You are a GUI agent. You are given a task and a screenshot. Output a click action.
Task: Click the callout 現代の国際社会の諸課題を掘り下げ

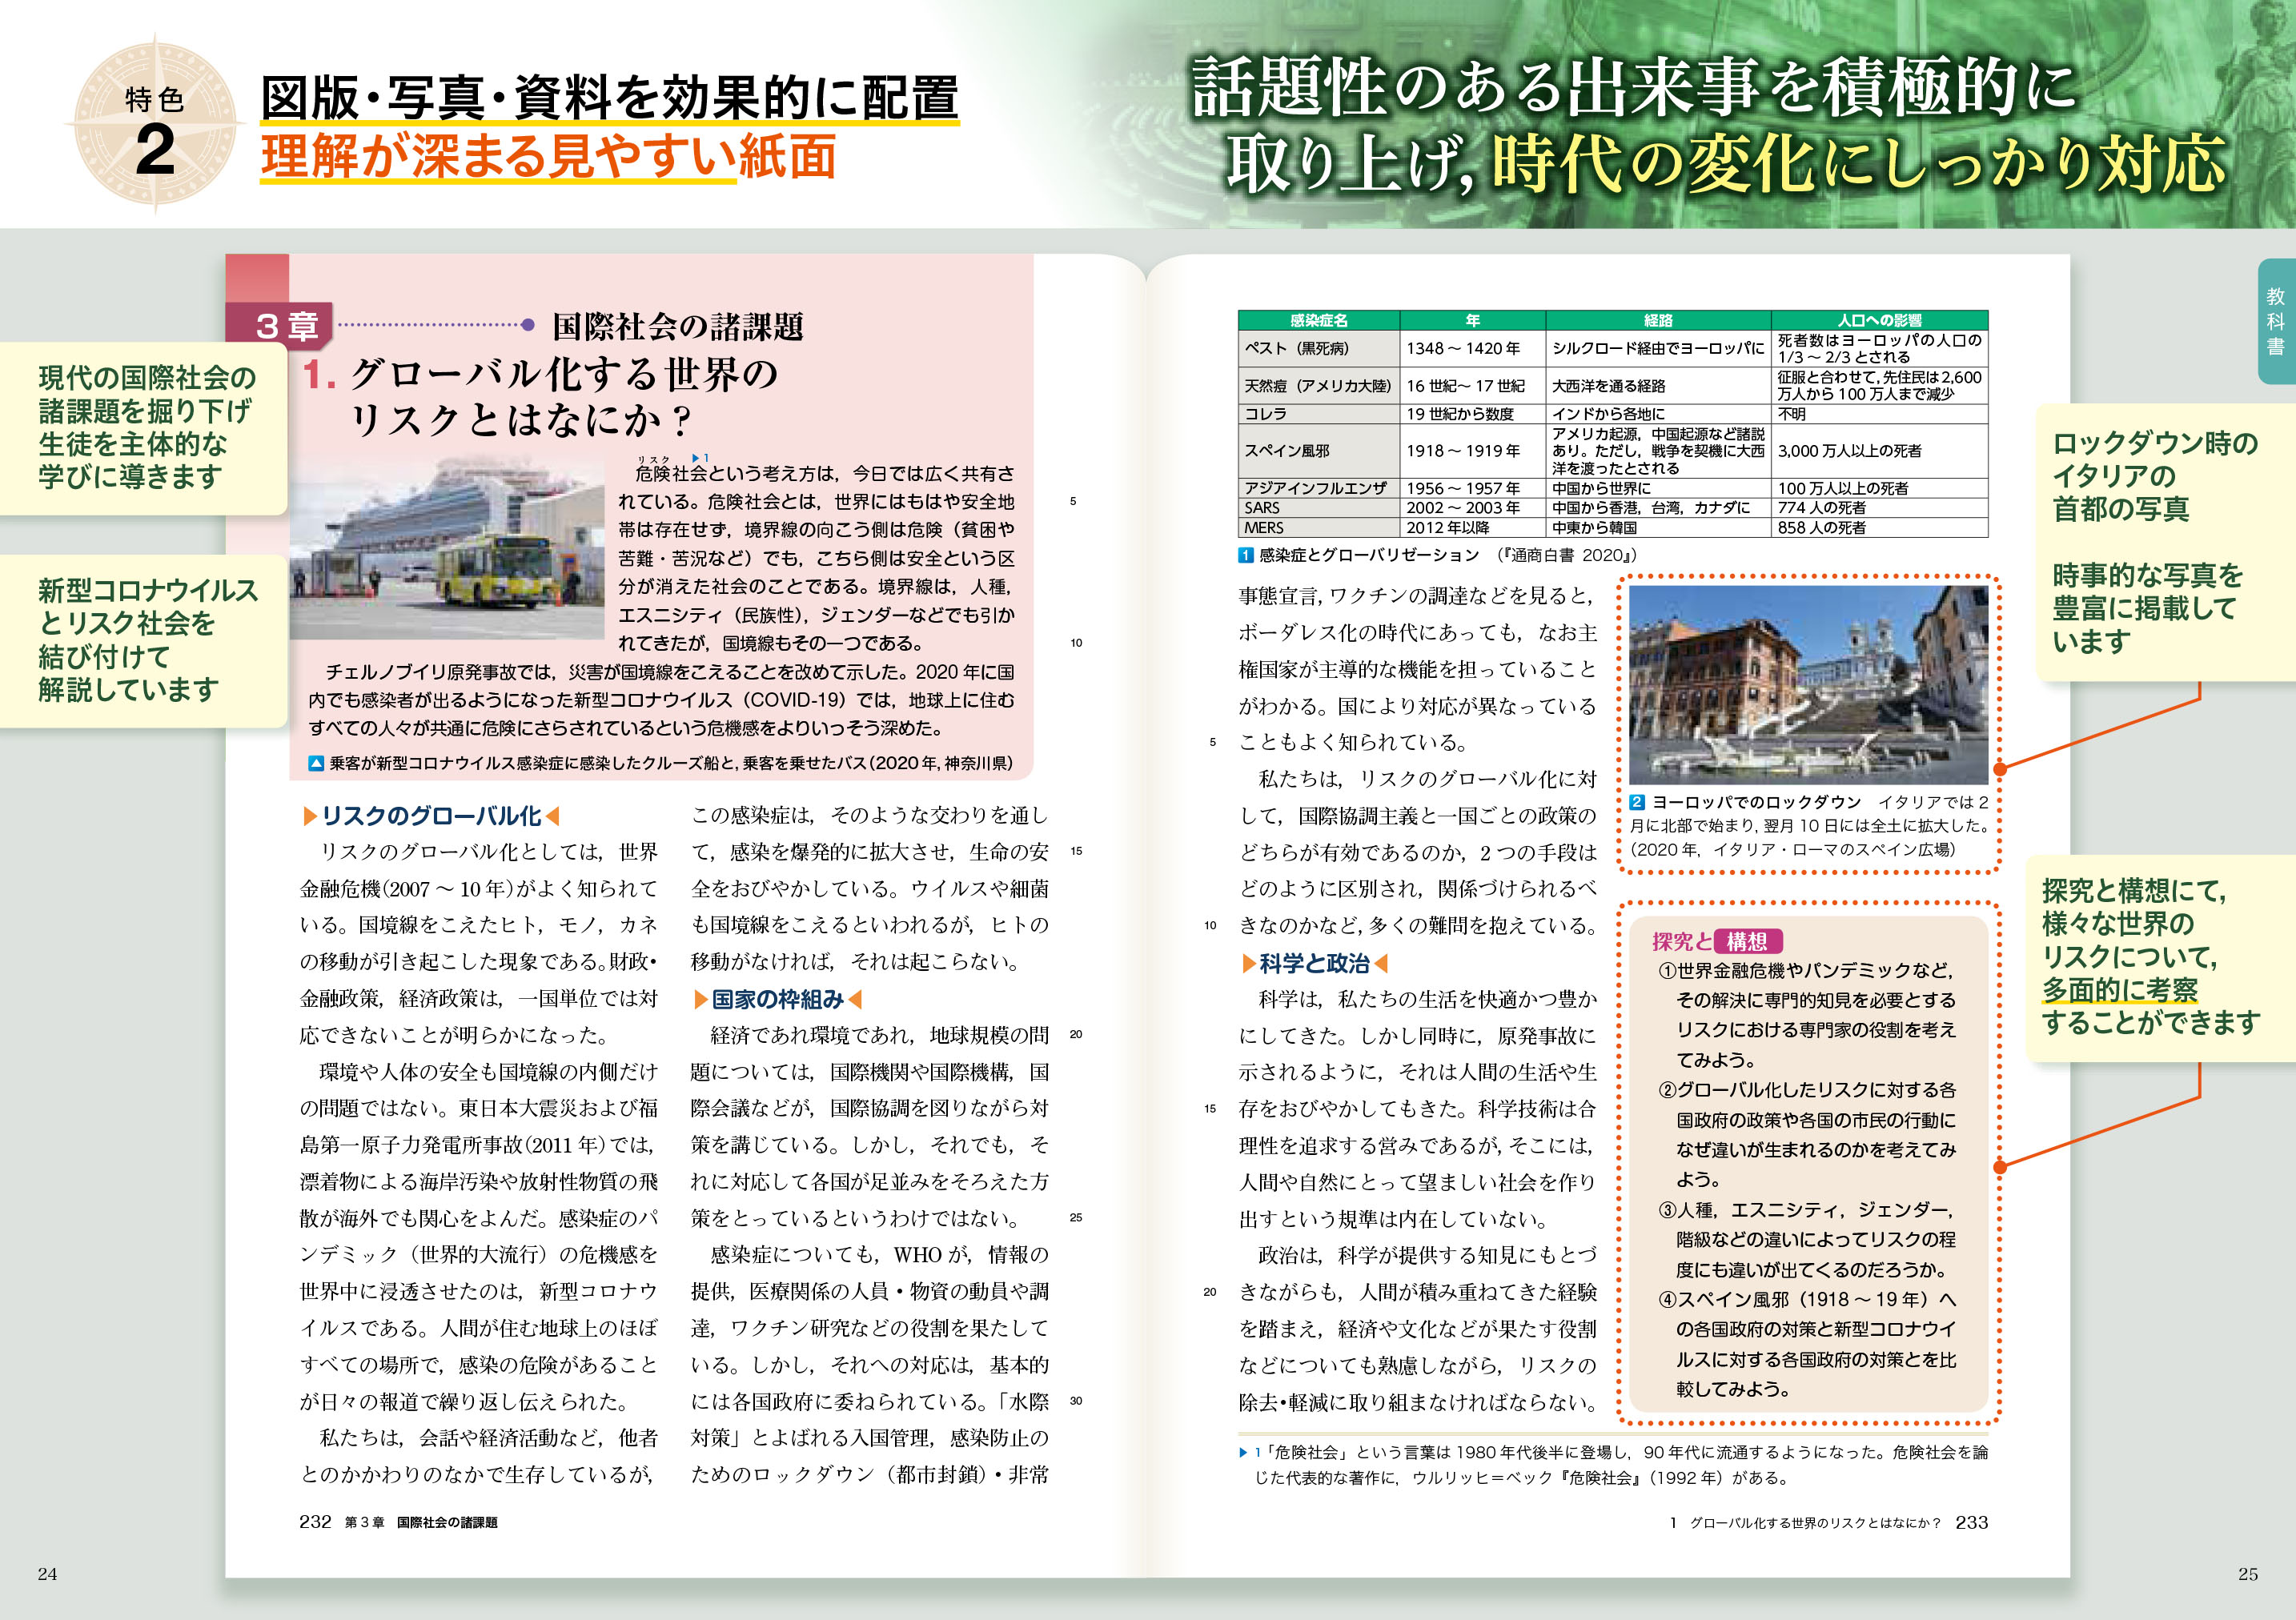pos(144,428)
